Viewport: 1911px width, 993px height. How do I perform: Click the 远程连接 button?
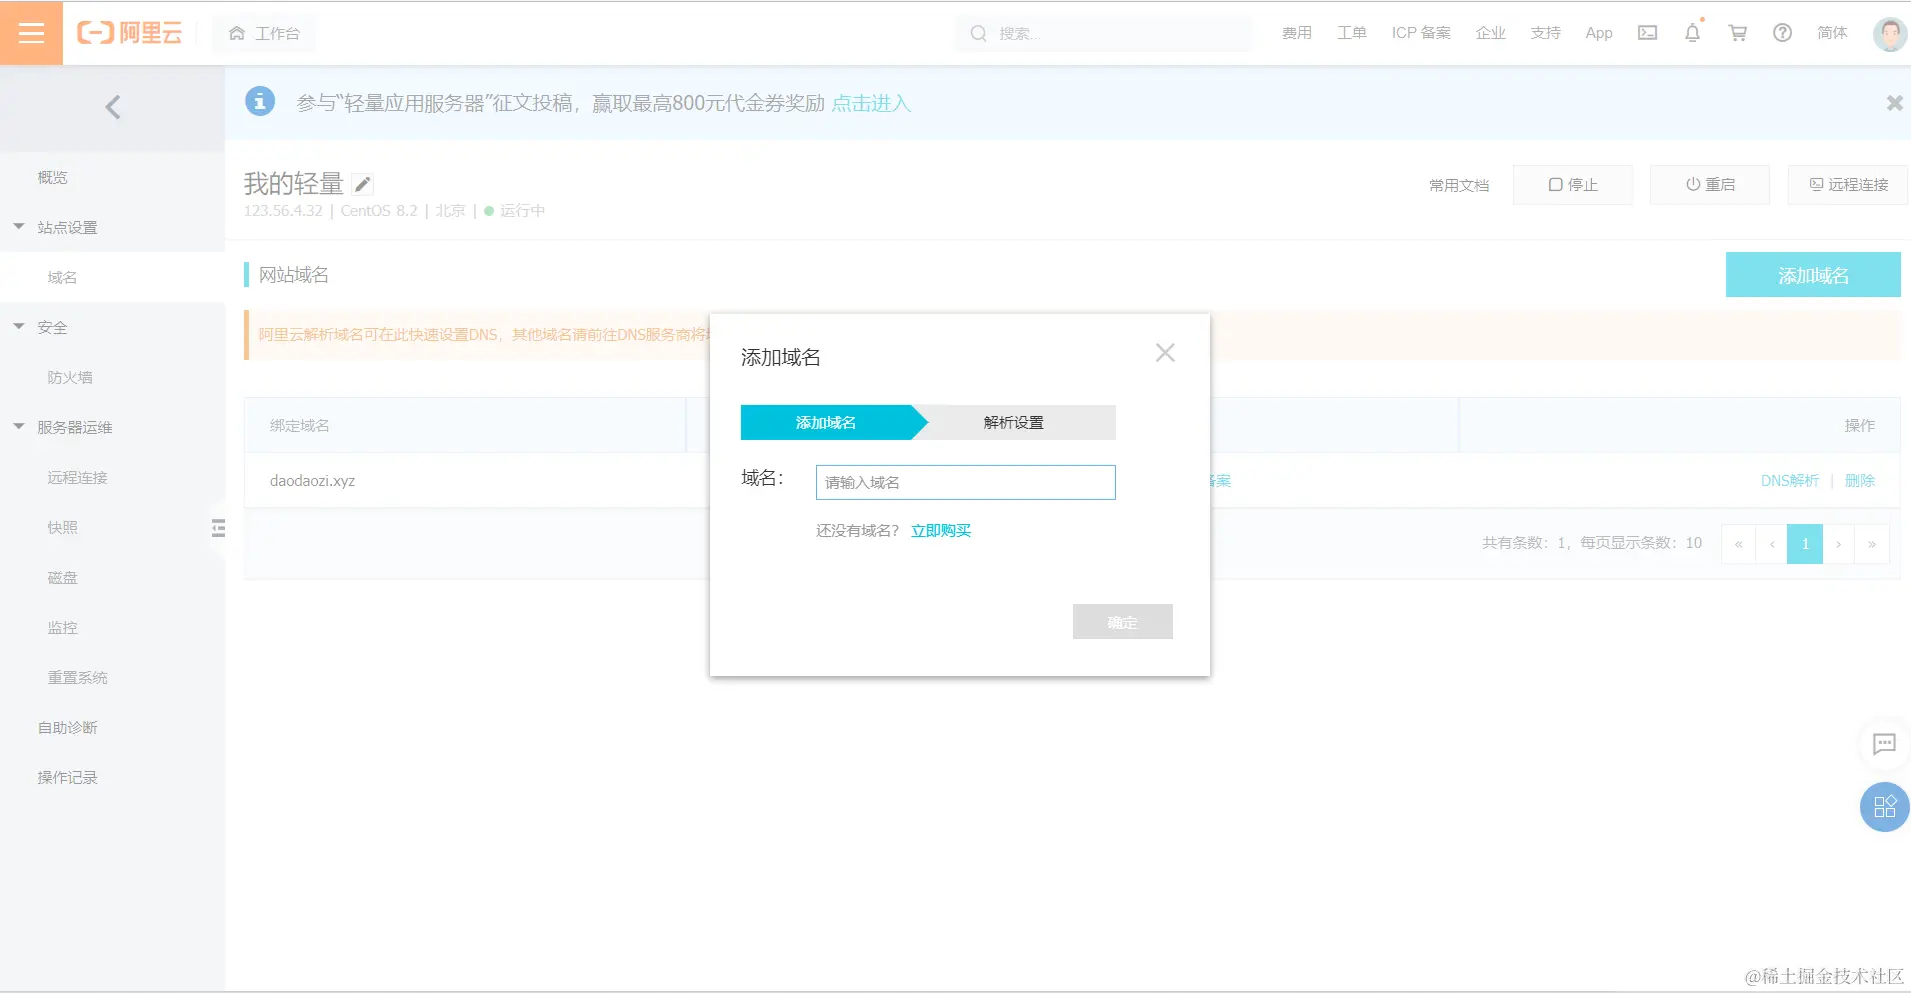coord(1848,184)
